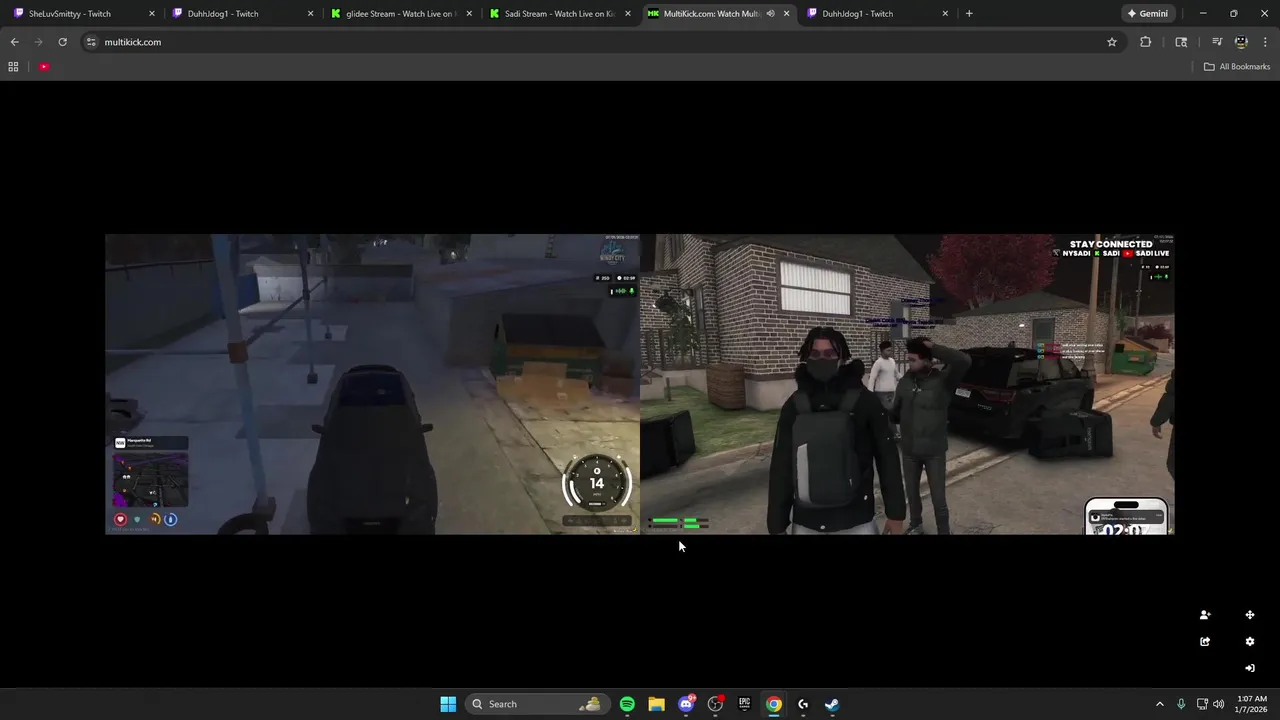Bookmark this page with the star icon

tap(1112, 42)
